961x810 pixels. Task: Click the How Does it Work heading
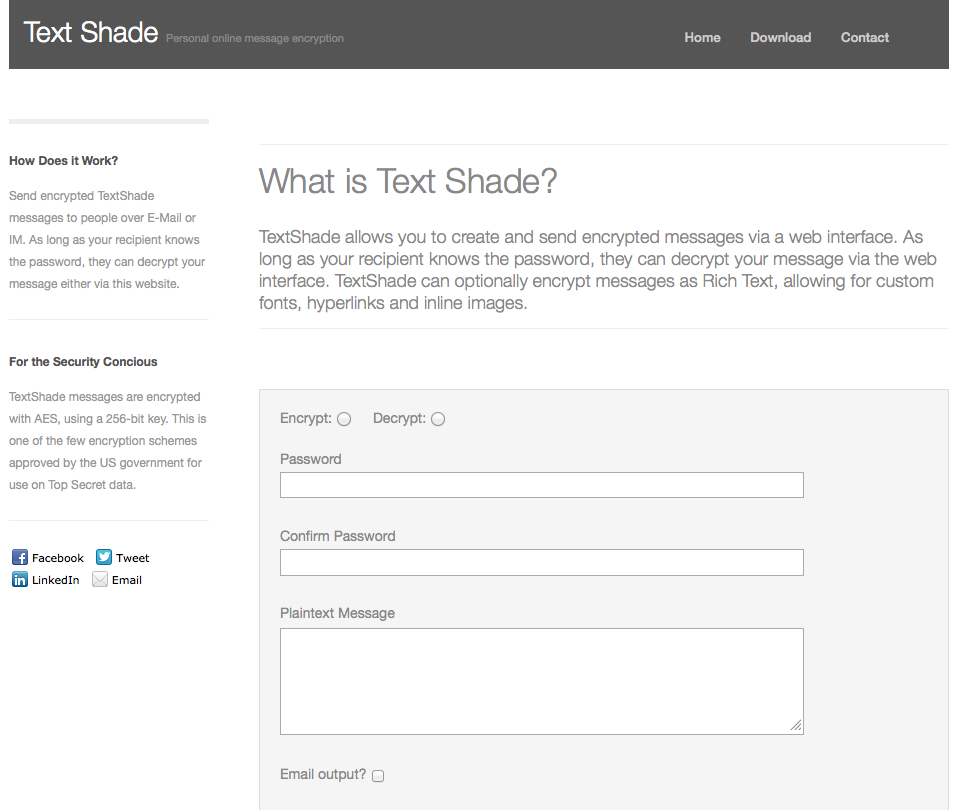63,160
